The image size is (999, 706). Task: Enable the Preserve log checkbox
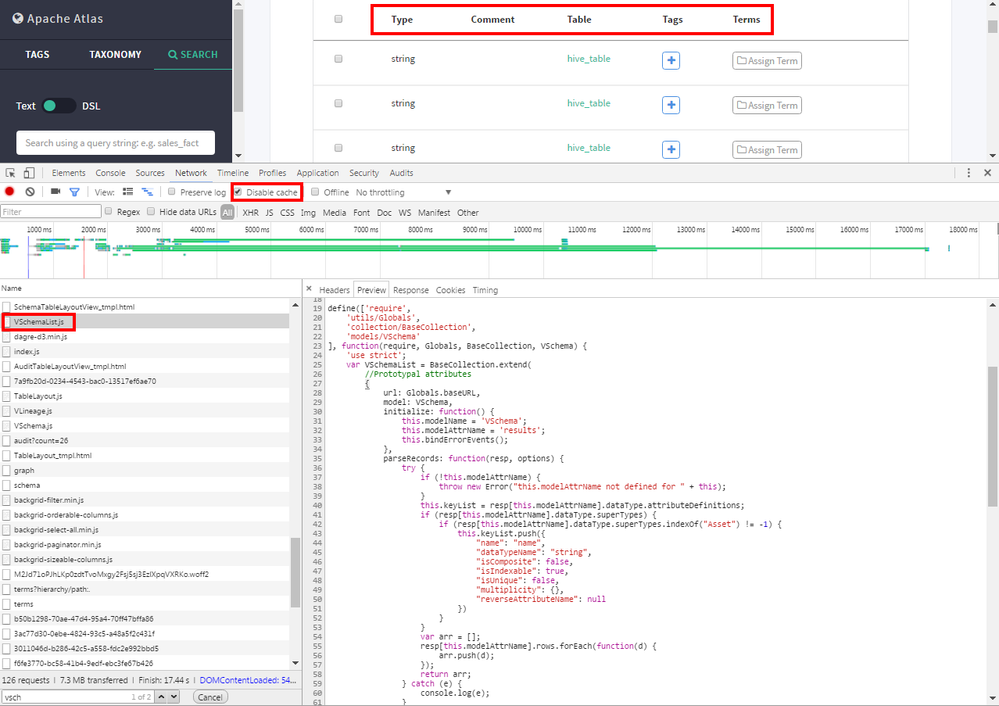coord(172,192)
